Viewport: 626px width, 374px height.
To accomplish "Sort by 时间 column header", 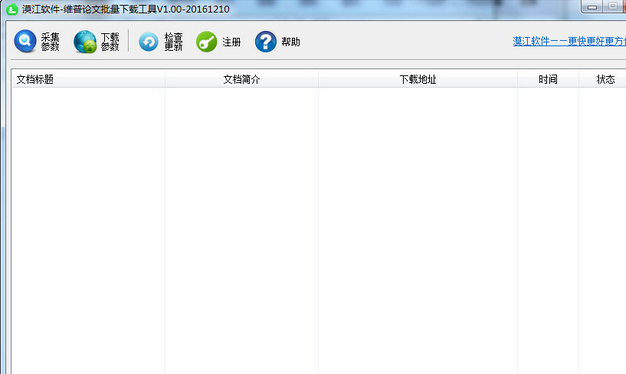I will [x=548, y=79].
